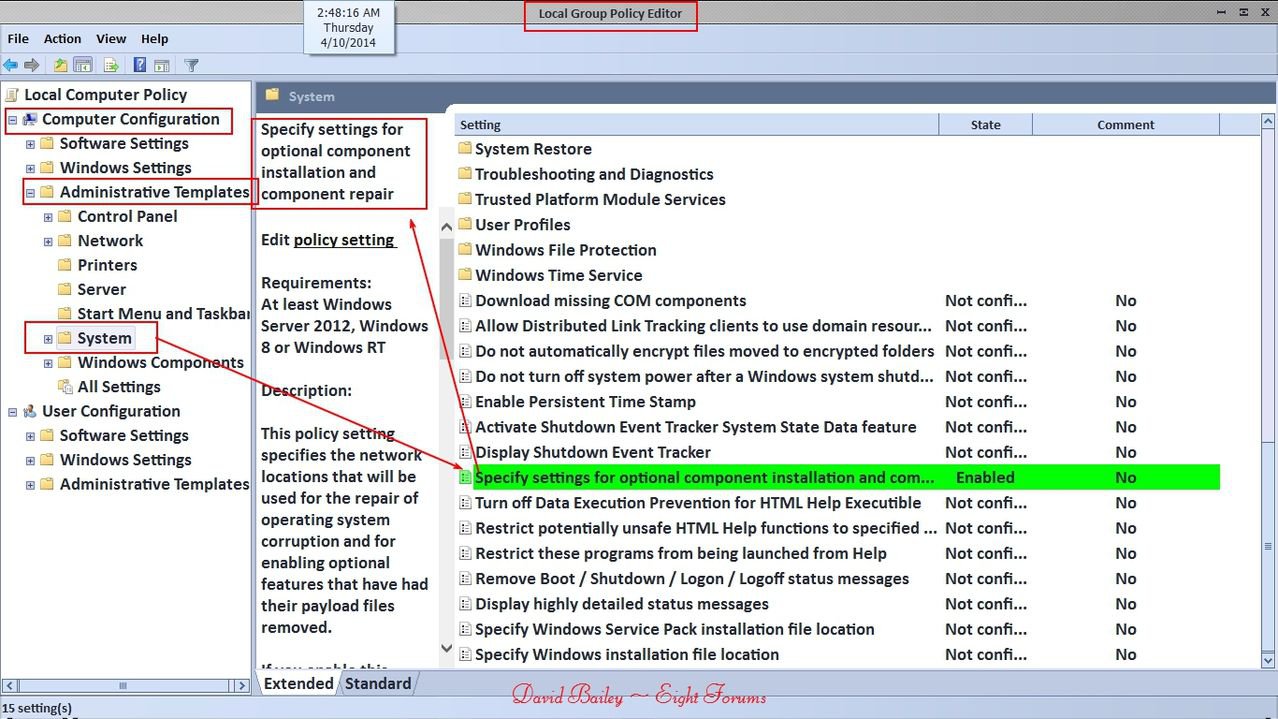Click the Filter funnel toolbar icon

click(x=192, y=65)
